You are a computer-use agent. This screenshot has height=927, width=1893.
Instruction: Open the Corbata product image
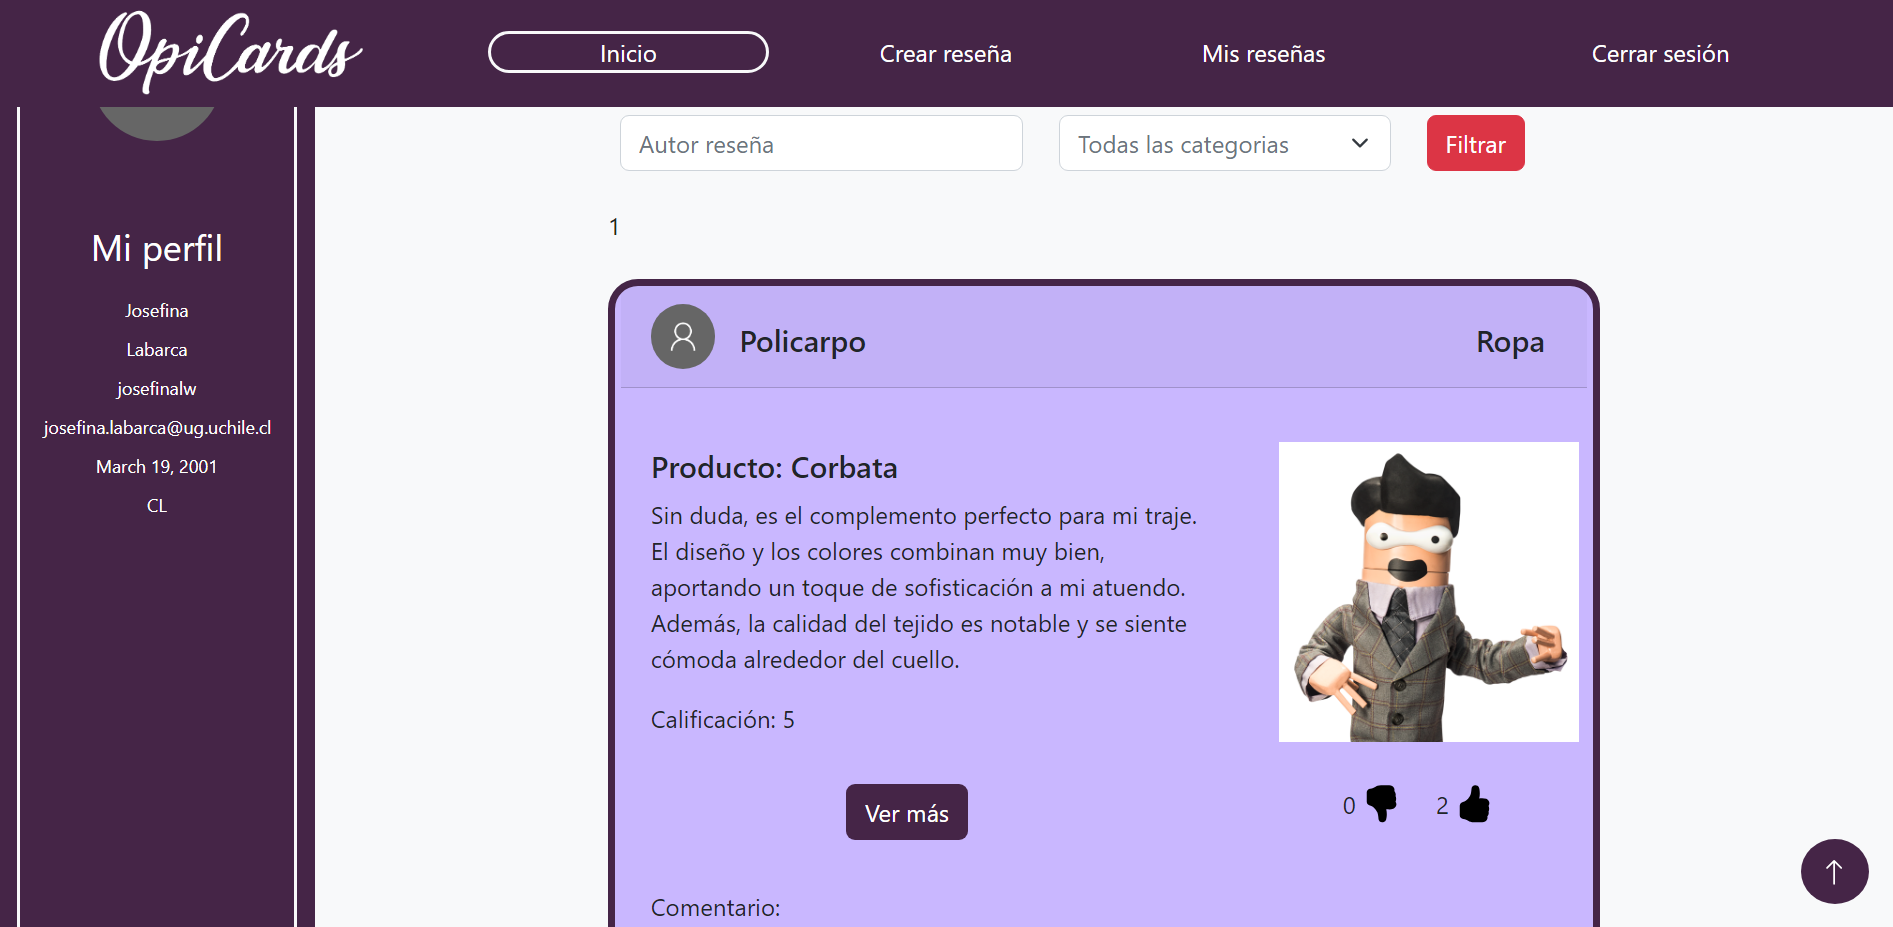1428,592
